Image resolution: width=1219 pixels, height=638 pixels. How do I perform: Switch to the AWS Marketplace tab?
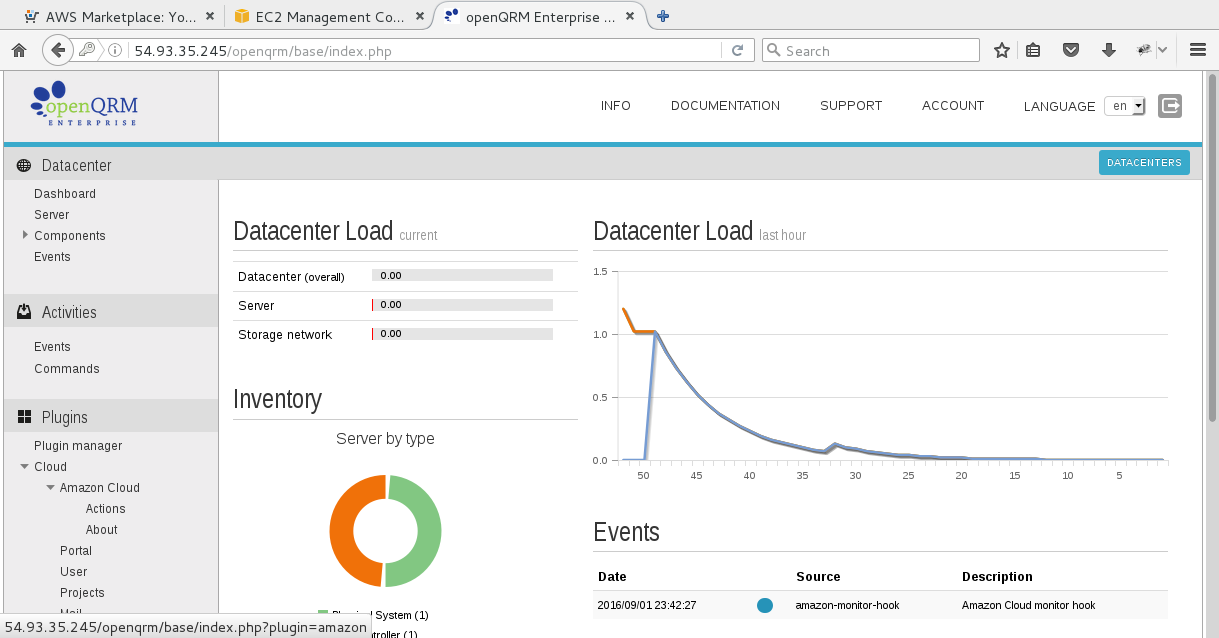(x=121, y=17)
